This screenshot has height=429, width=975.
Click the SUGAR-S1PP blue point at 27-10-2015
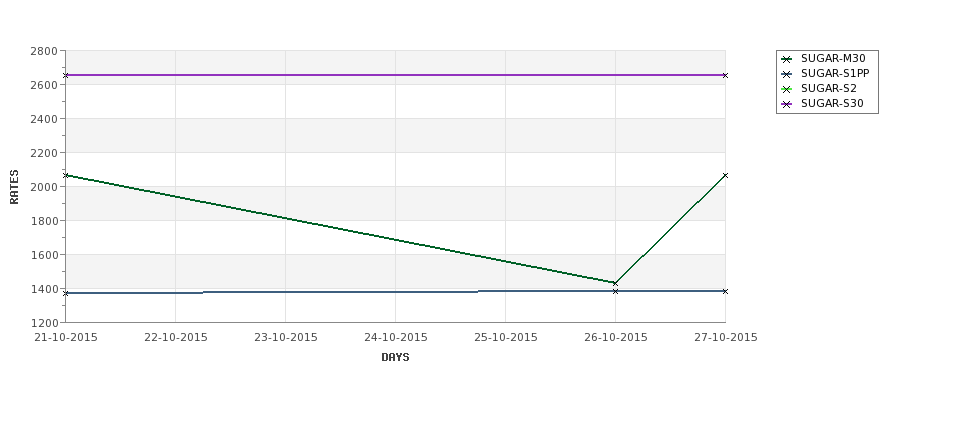pyautogui.click(x=725, y=291)
